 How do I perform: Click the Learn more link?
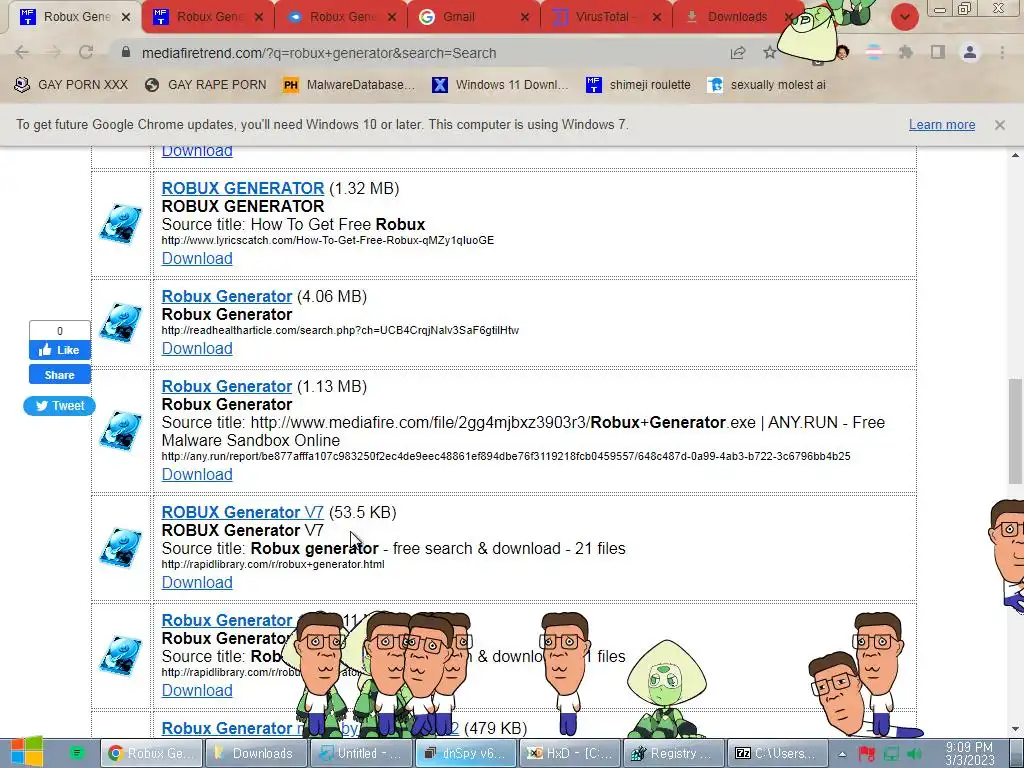coord(942,125)
